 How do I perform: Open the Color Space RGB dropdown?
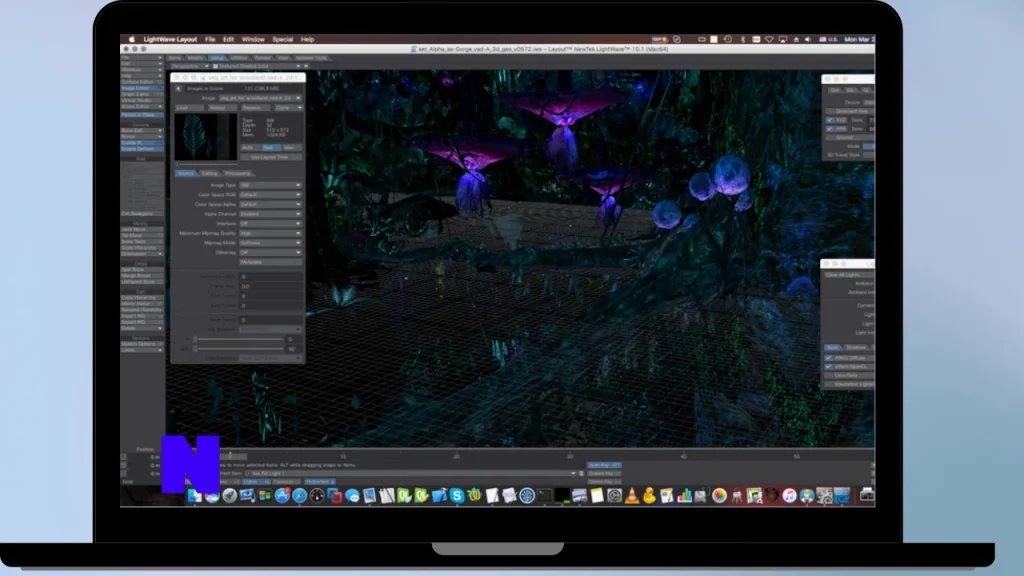pos(270,195)
